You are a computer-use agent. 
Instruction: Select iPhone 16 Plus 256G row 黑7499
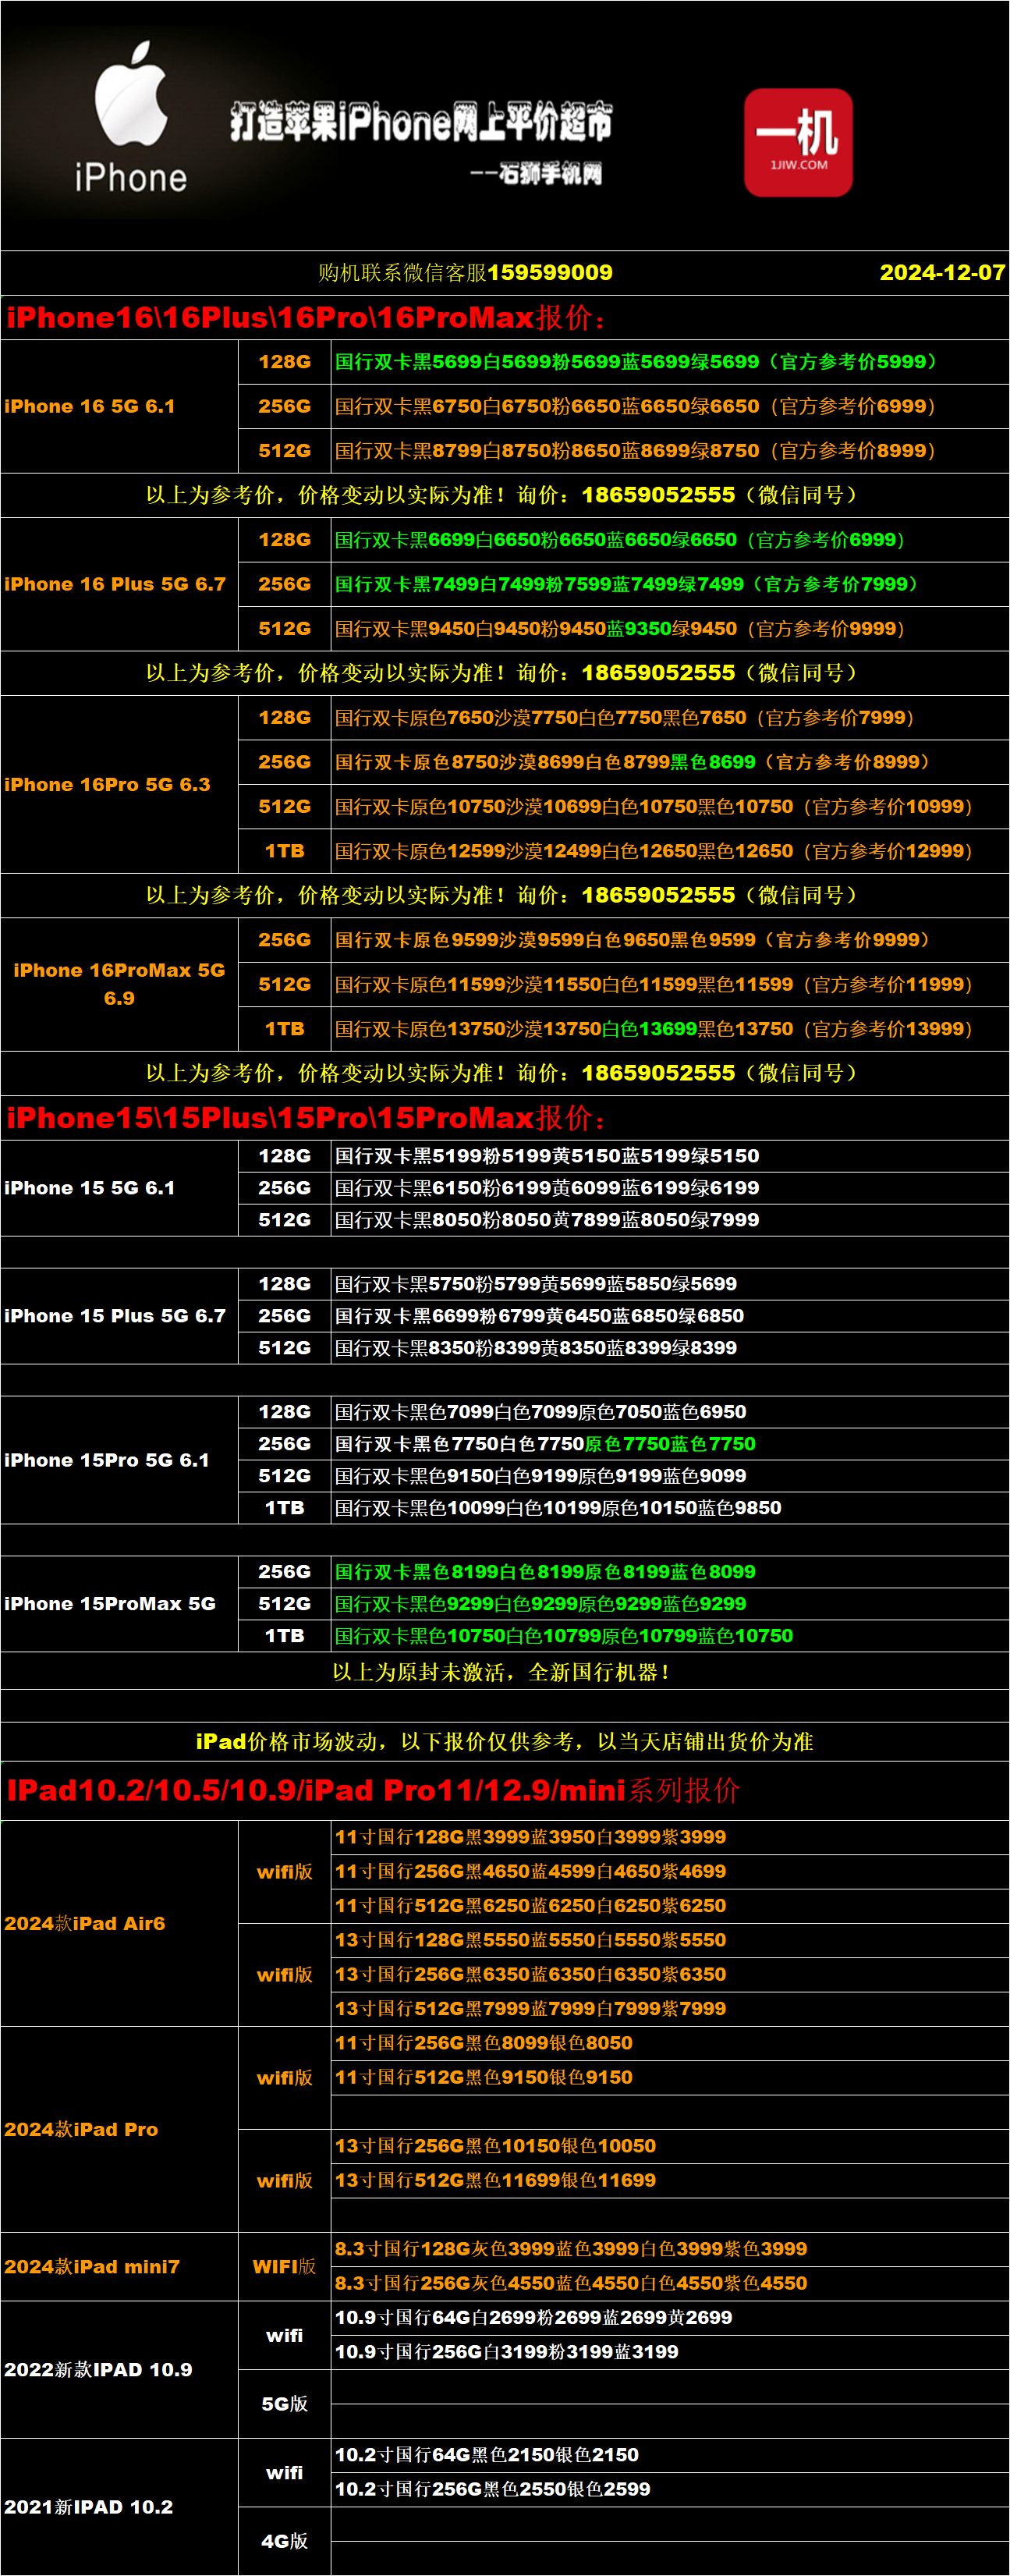(669, 584)
